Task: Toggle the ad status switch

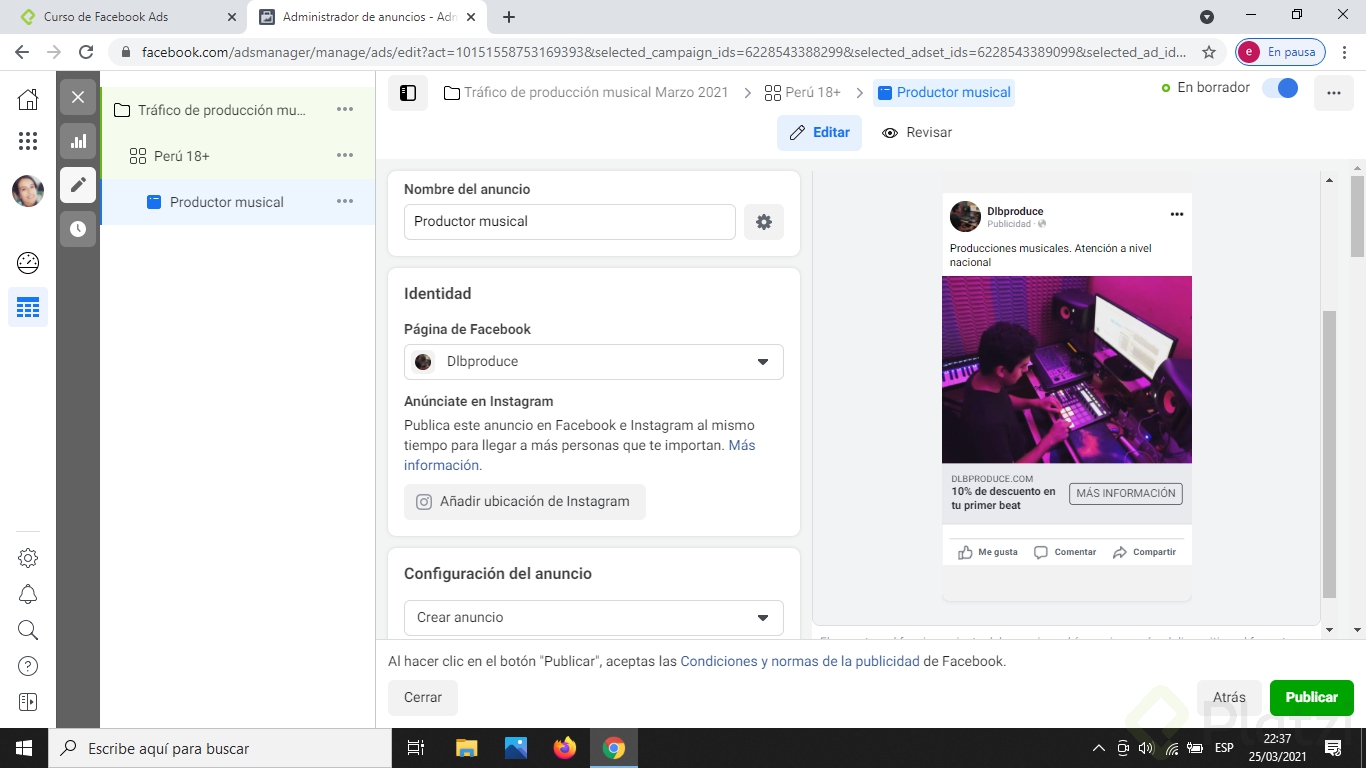Action: 1280,88
